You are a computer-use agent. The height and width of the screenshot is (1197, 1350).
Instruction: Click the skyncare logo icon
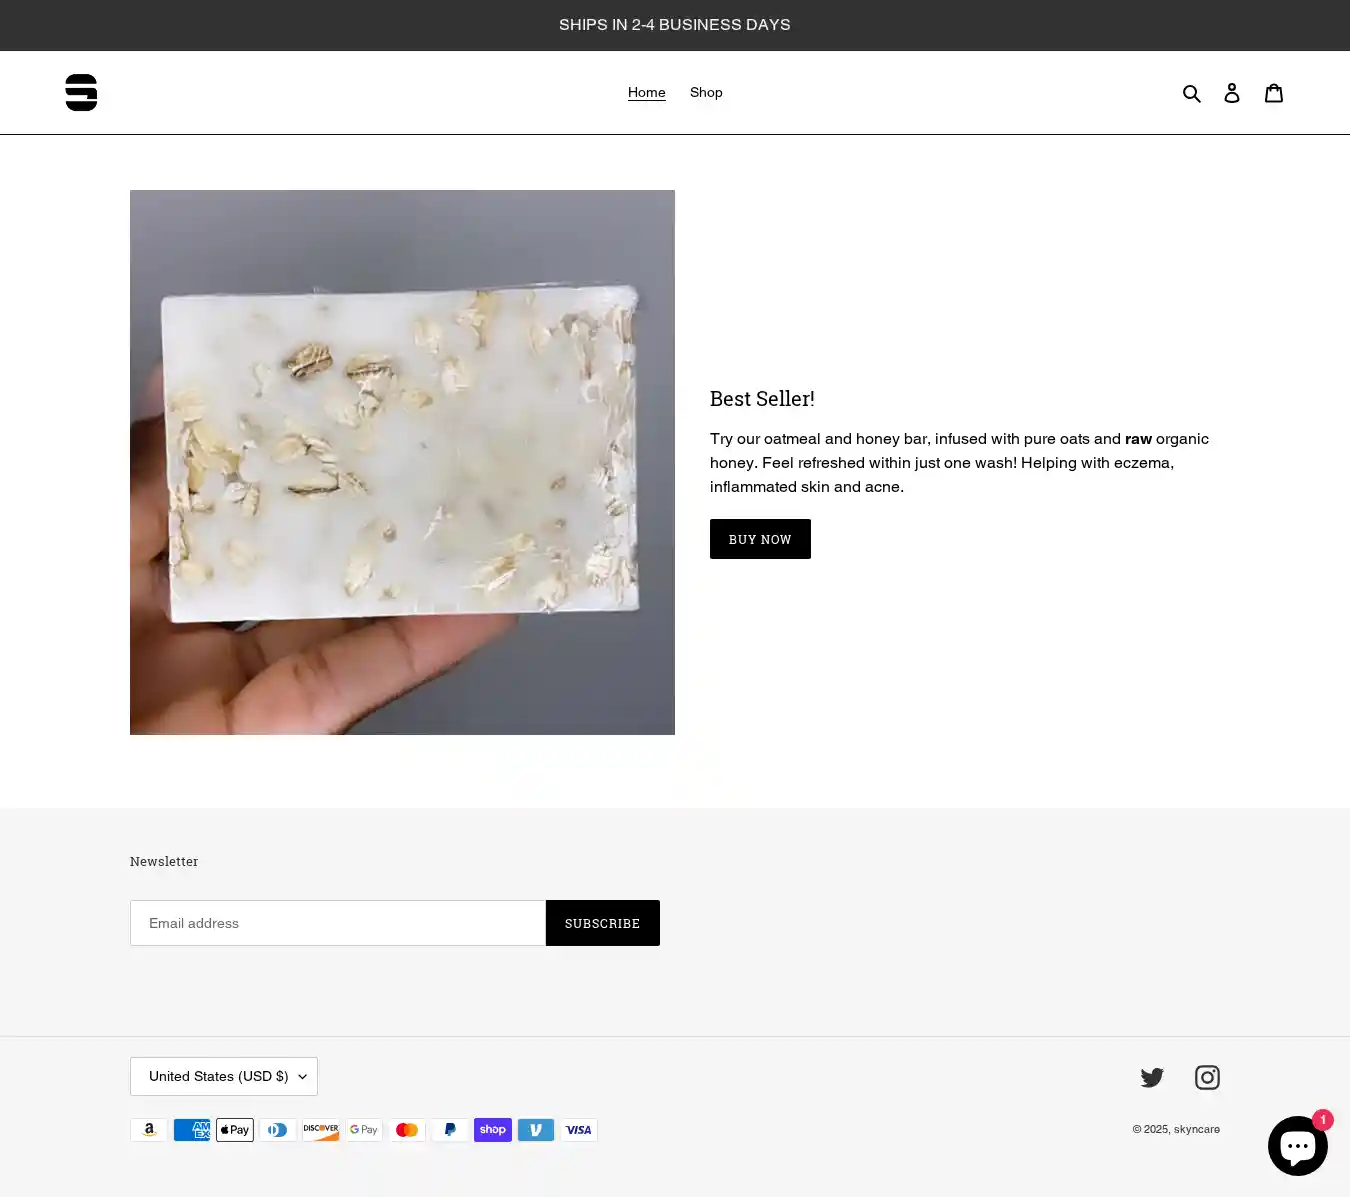(81, 92)
